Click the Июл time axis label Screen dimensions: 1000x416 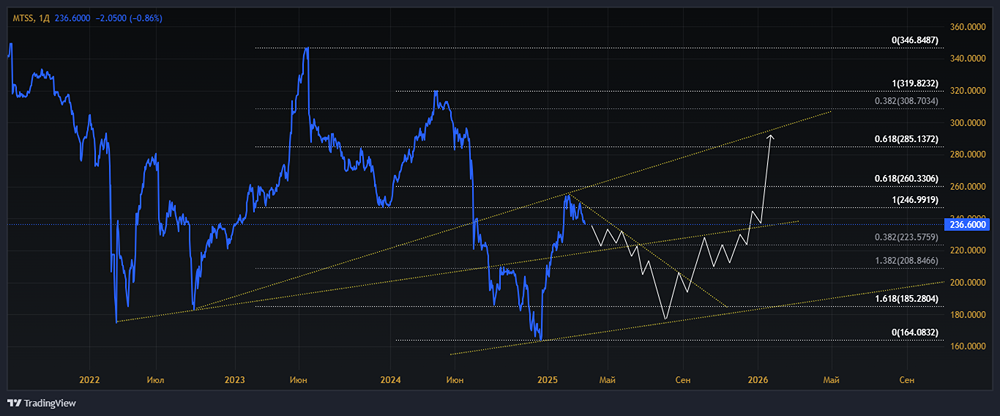(x=155, y=380)
